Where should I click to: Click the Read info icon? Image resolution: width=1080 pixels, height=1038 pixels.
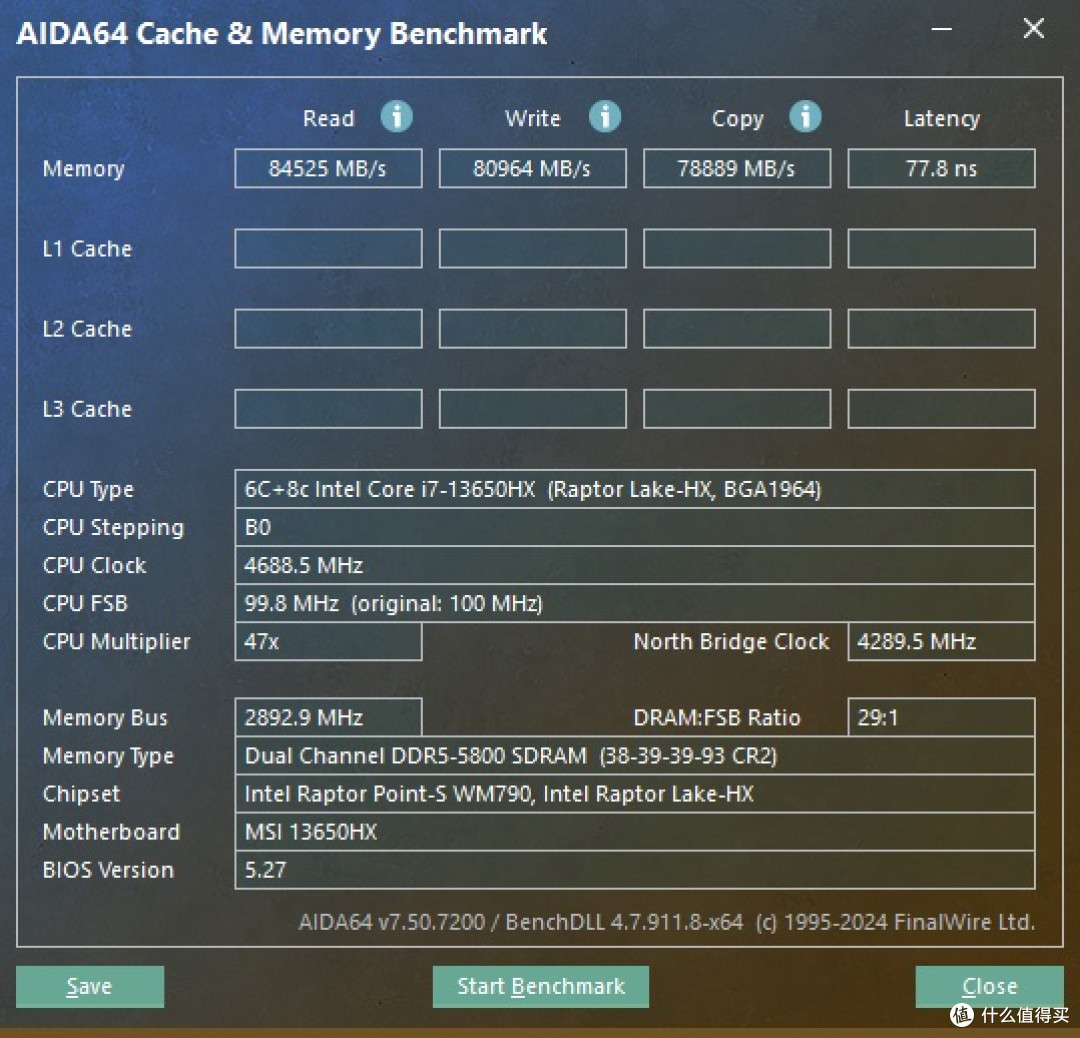(x=397, y=116)
